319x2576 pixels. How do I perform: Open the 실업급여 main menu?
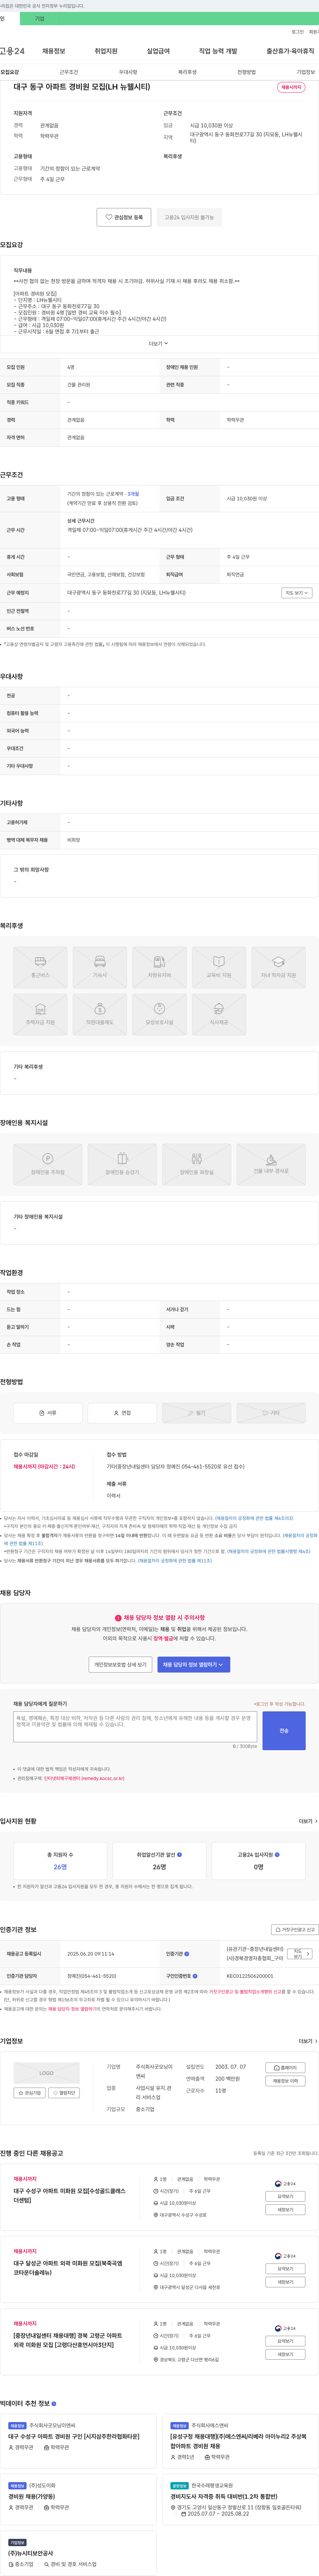coord(158,51)
